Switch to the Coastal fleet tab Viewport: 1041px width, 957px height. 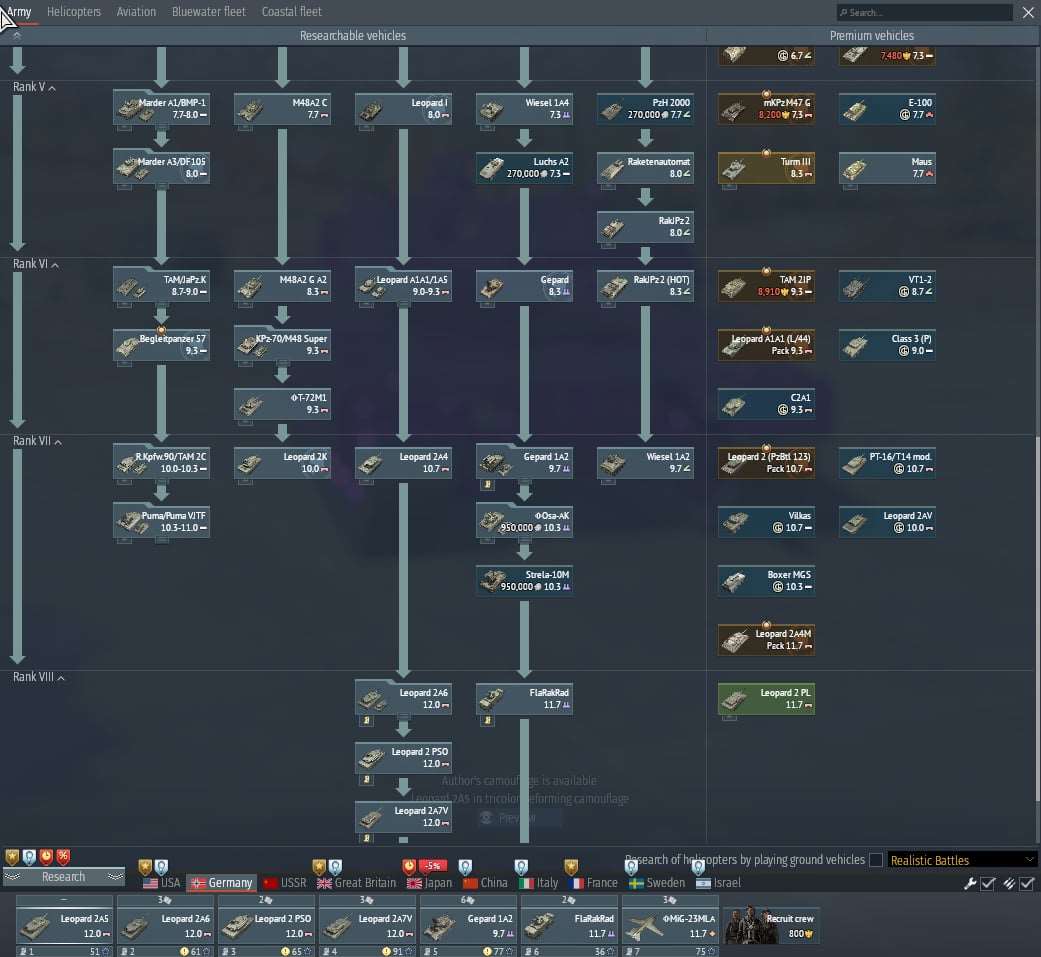[291, 12]
